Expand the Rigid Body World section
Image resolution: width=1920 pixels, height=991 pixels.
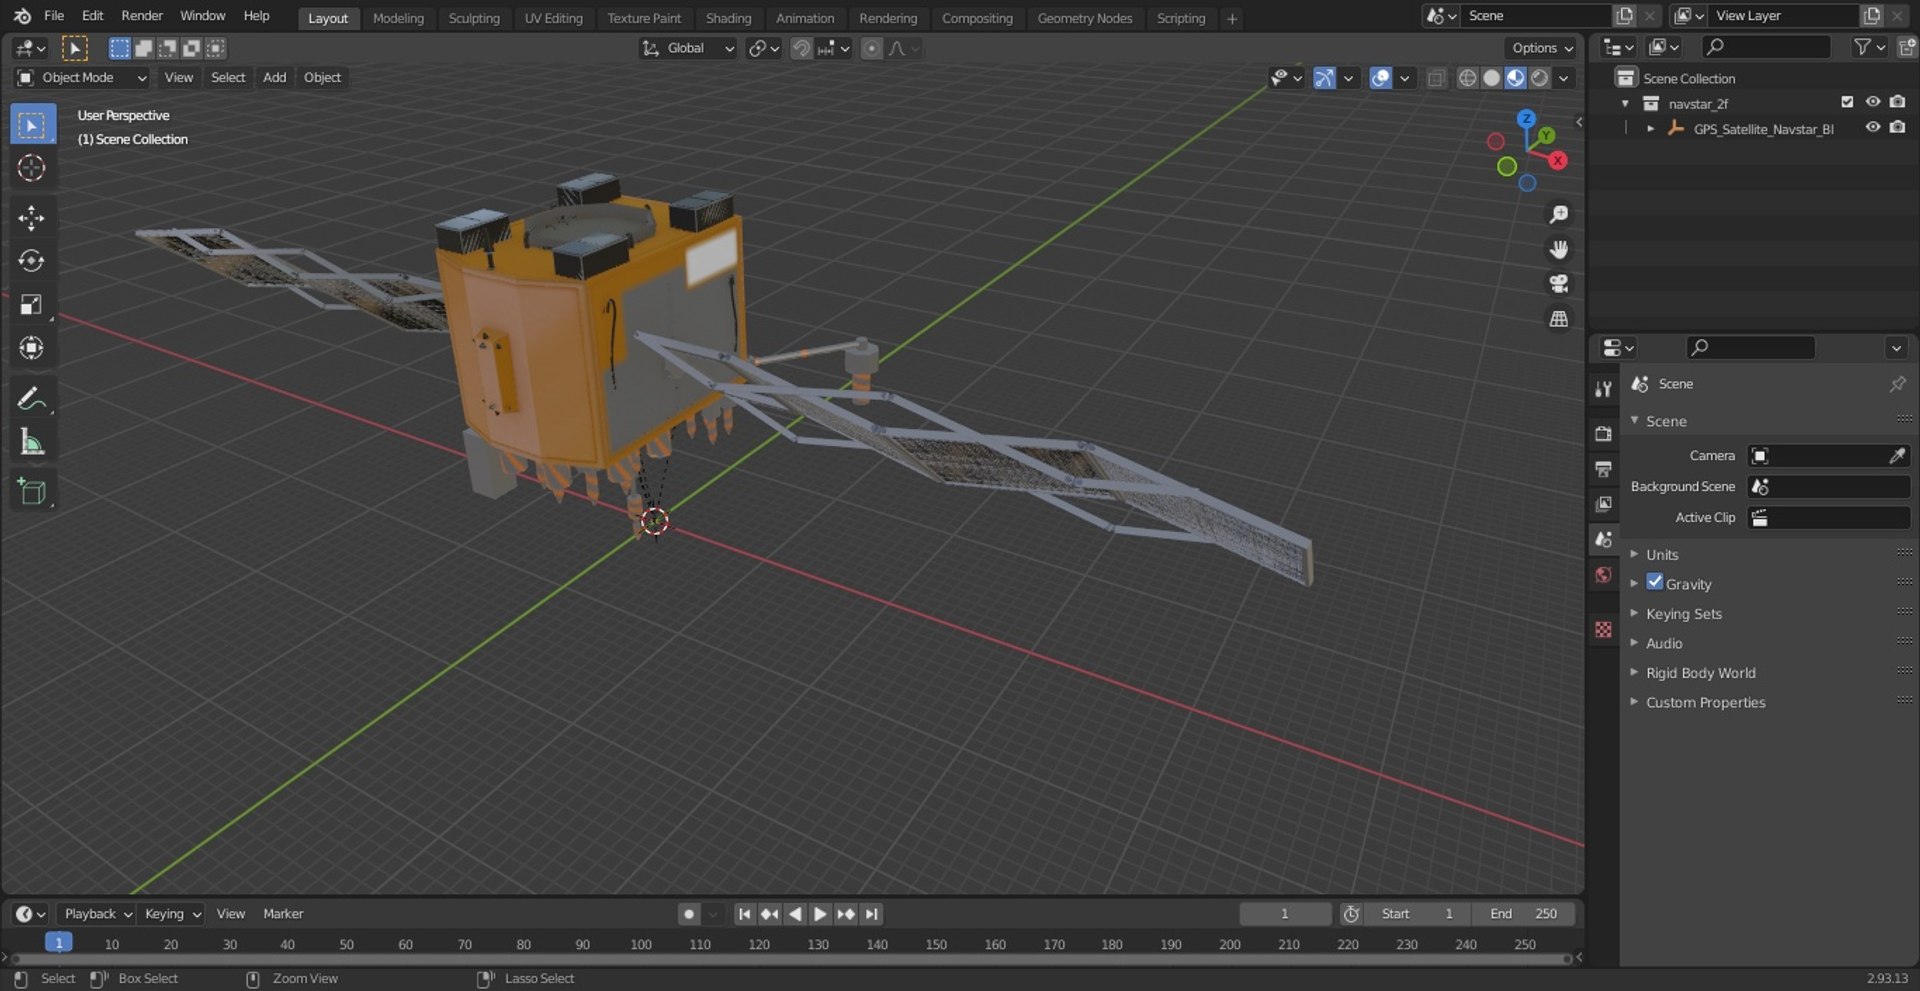tap(1700, 673)
